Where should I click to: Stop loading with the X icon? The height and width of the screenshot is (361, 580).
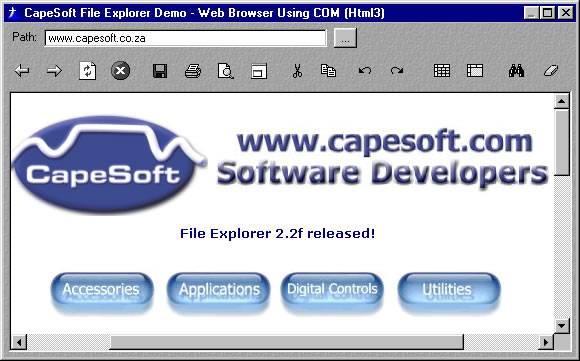120,70
